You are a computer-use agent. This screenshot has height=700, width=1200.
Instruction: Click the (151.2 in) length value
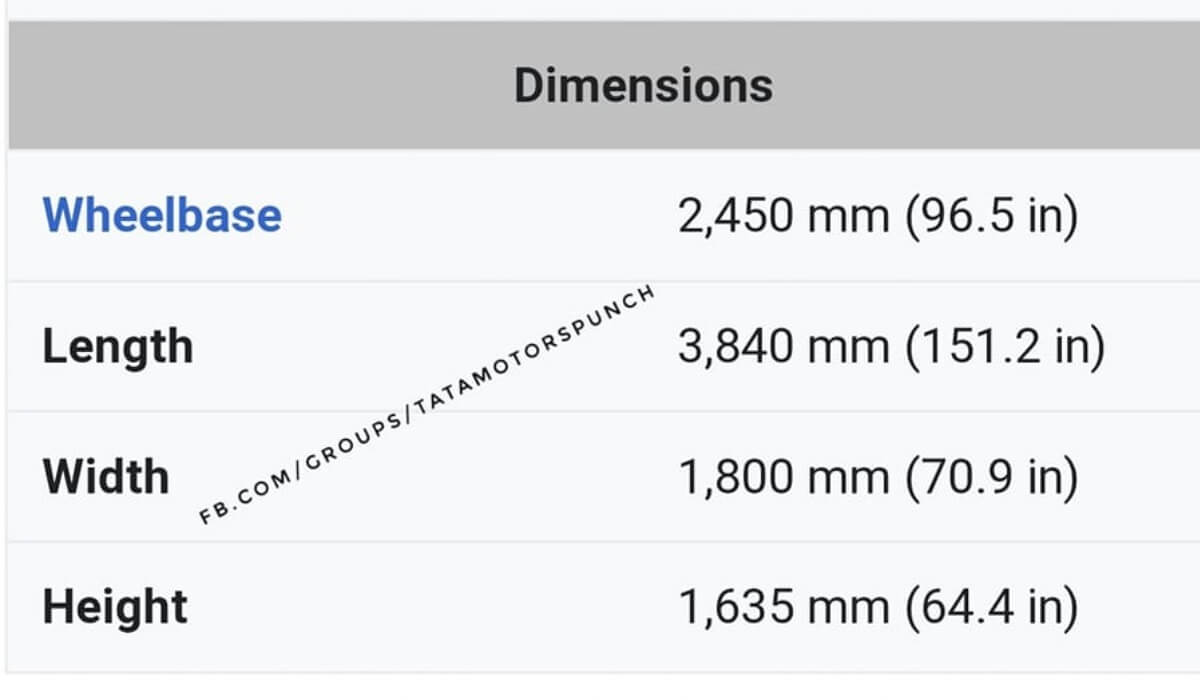click(x=1004, y=347)
